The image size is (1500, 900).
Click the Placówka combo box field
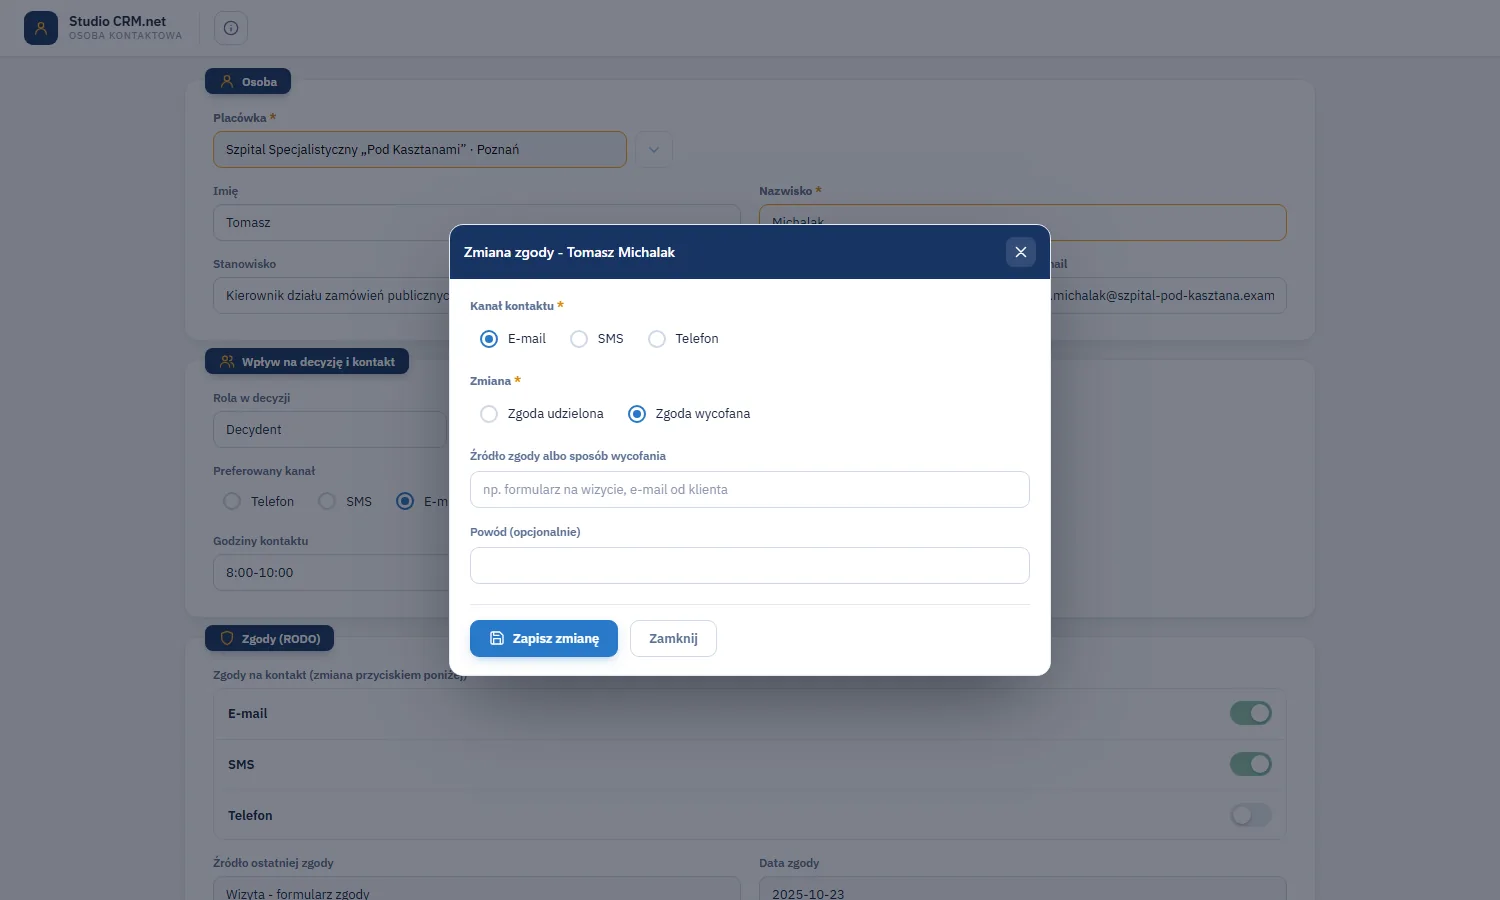pyautogui.click(x=420, y=150)
